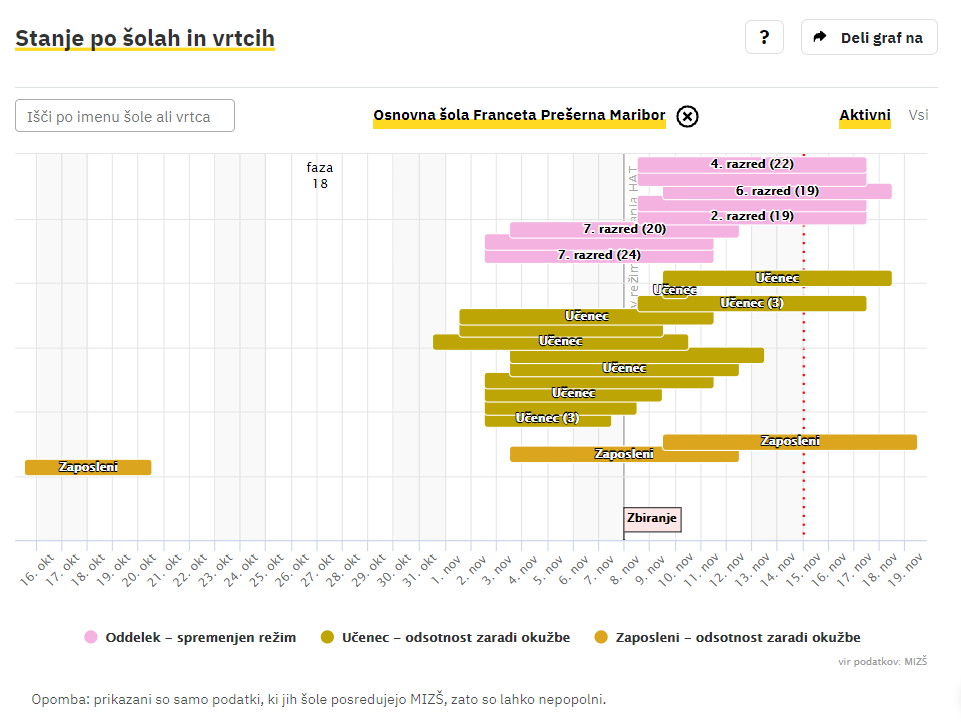
Task: Toggle Oddelek – spremenjen režim legend entry
Action: click(200, 637)
